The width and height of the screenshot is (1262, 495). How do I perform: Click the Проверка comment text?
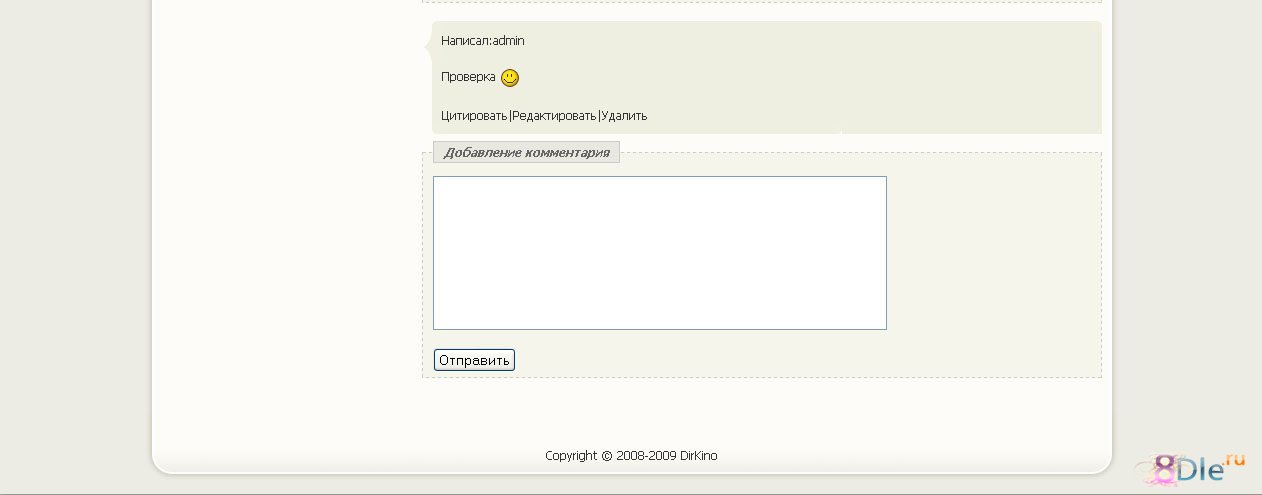(x=468, y=77)
